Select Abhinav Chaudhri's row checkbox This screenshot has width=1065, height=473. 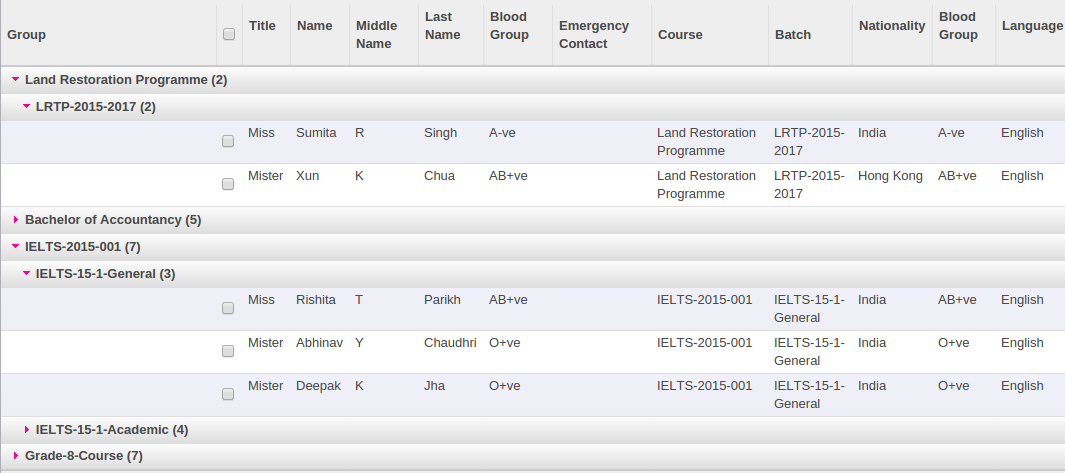pos(228,352)
